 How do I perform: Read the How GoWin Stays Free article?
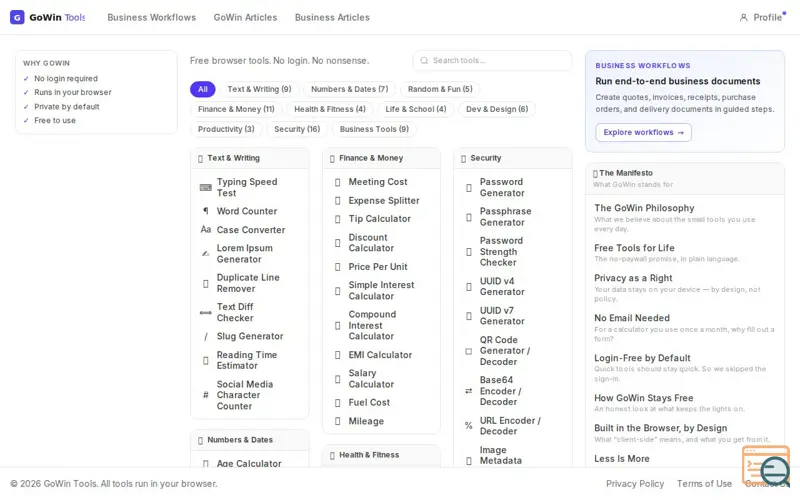click(x=643, y=398)
